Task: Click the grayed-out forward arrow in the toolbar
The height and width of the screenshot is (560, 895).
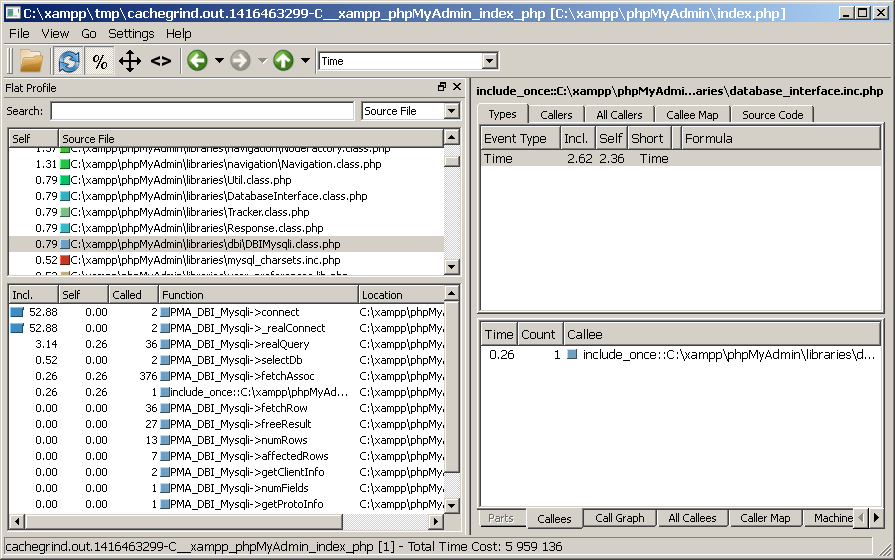Action: click(x=240, y=61)
